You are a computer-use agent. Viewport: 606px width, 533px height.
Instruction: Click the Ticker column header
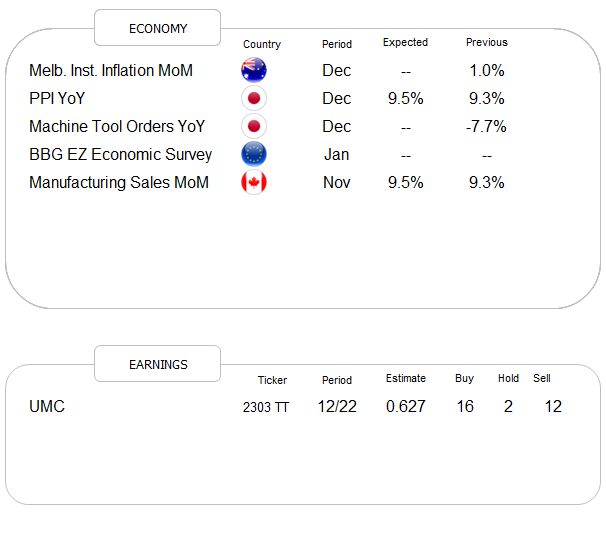[x=272, y=380]
